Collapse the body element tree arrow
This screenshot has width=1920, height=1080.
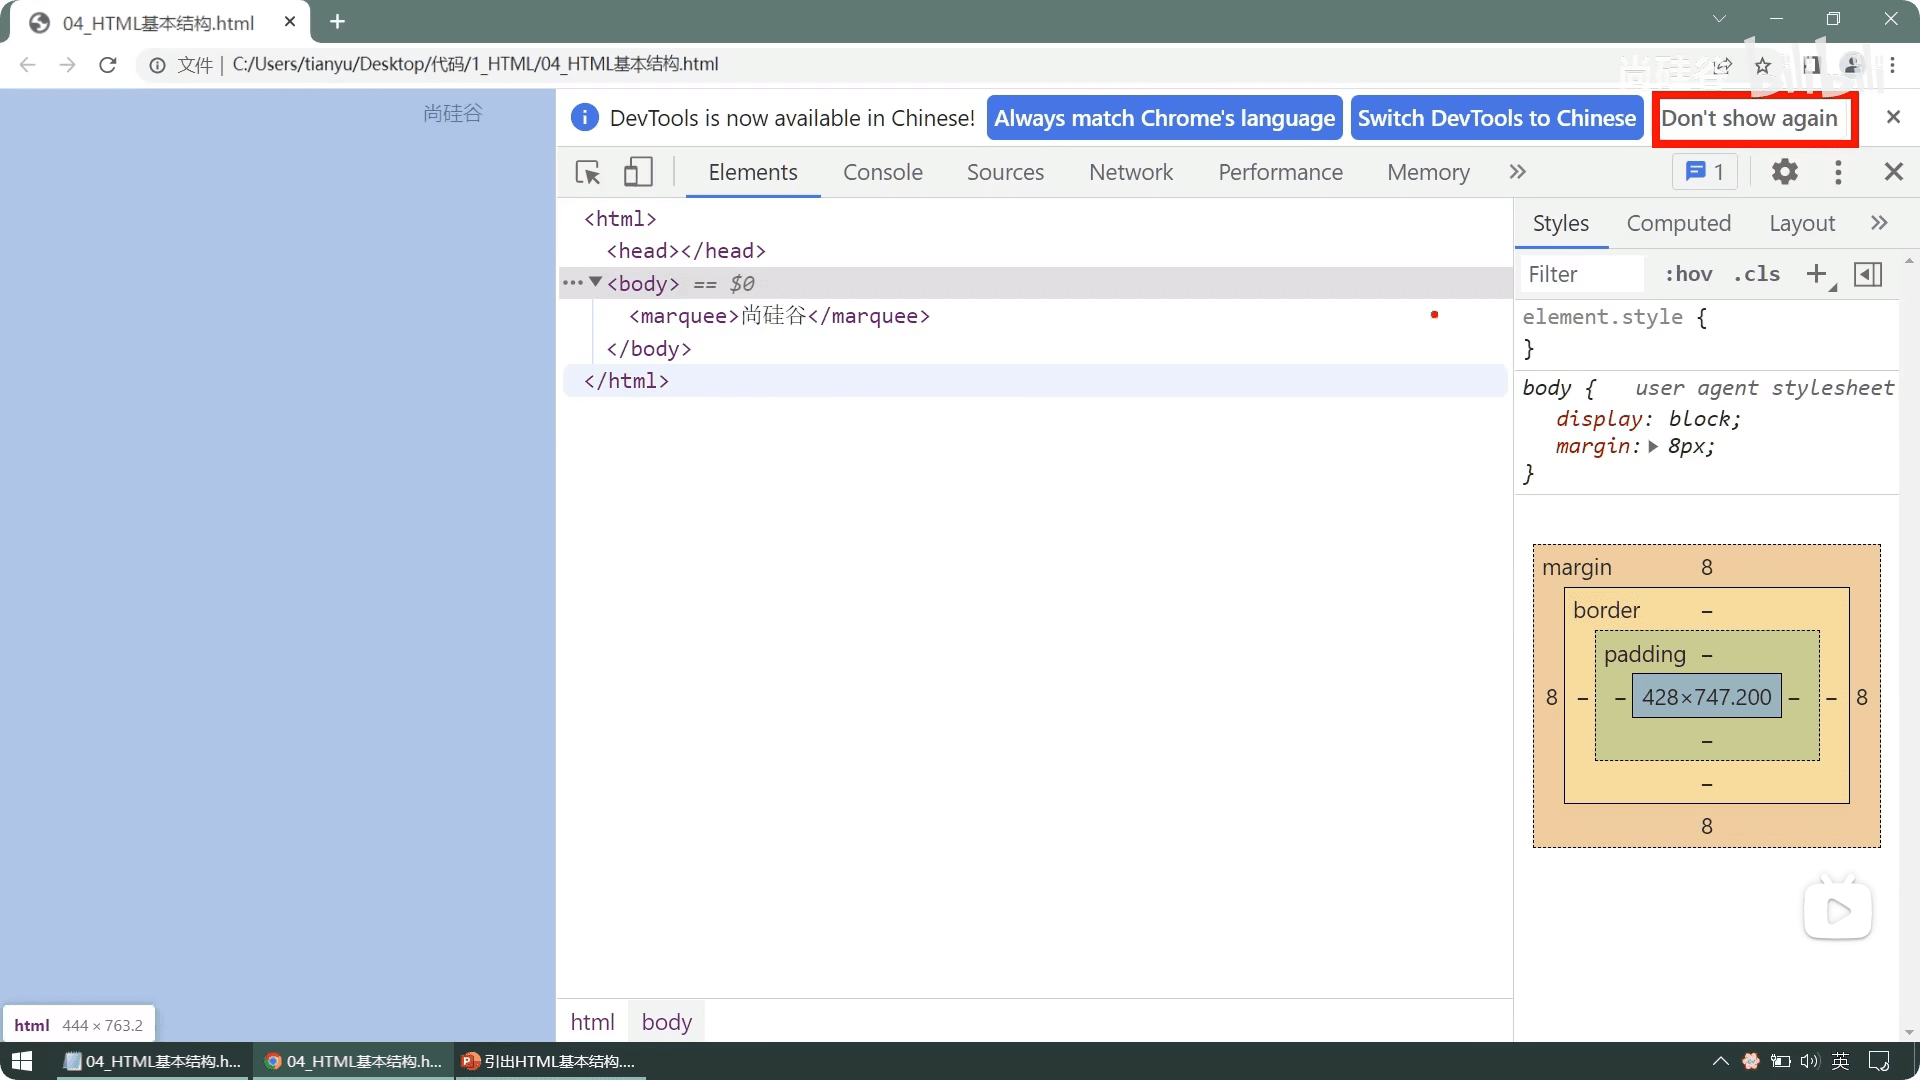[596, 282]
